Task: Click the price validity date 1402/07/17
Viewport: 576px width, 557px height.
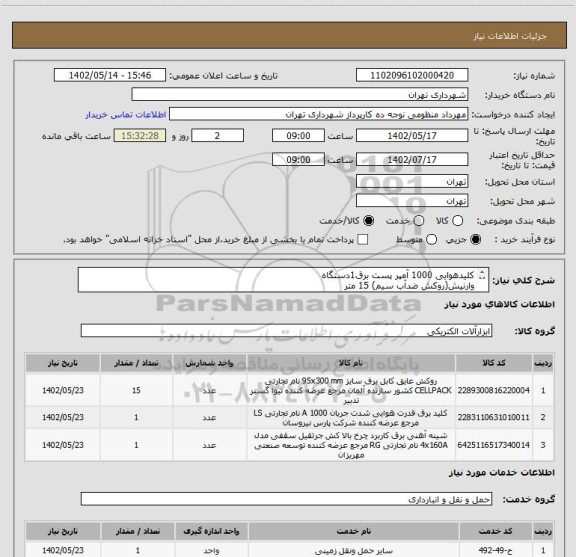Action: pos(412,159)
